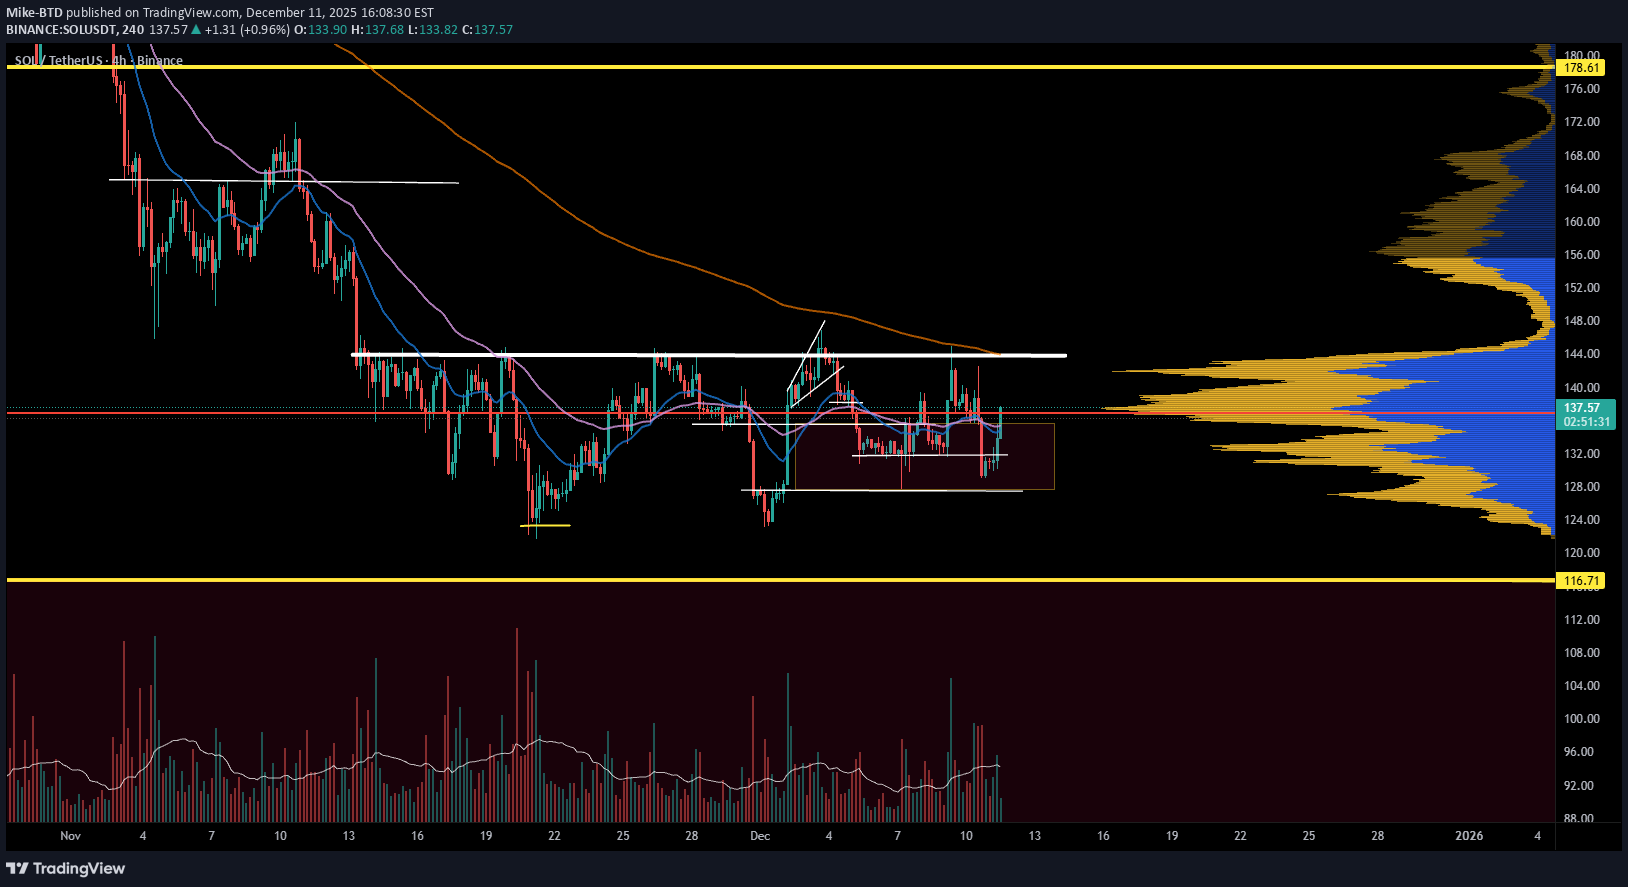Click the green up-arrow price change indicator
This screenshot has width=1628, height=887.
pos(197,30)
